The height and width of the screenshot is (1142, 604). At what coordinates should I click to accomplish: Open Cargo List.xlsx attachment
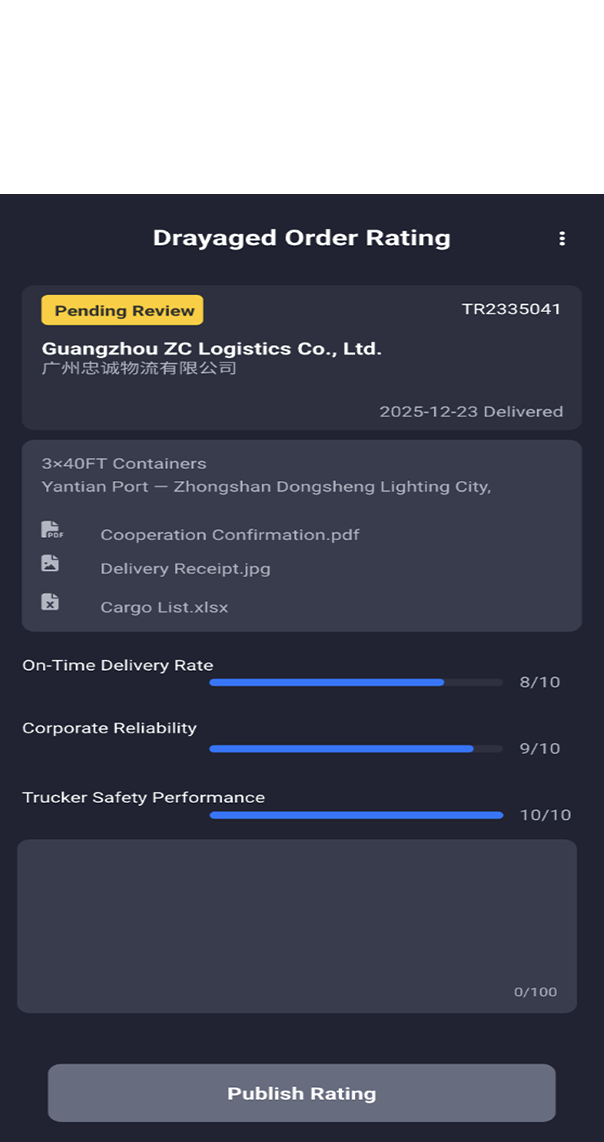164,607
